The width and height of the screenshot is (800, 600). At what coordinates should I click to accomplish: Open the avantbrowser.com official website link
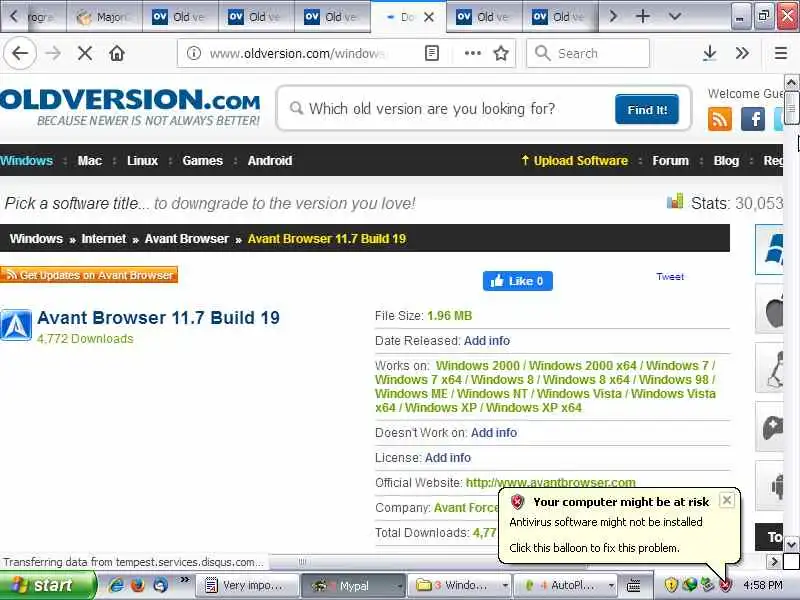pyautogui.click(x=551, y=483)
